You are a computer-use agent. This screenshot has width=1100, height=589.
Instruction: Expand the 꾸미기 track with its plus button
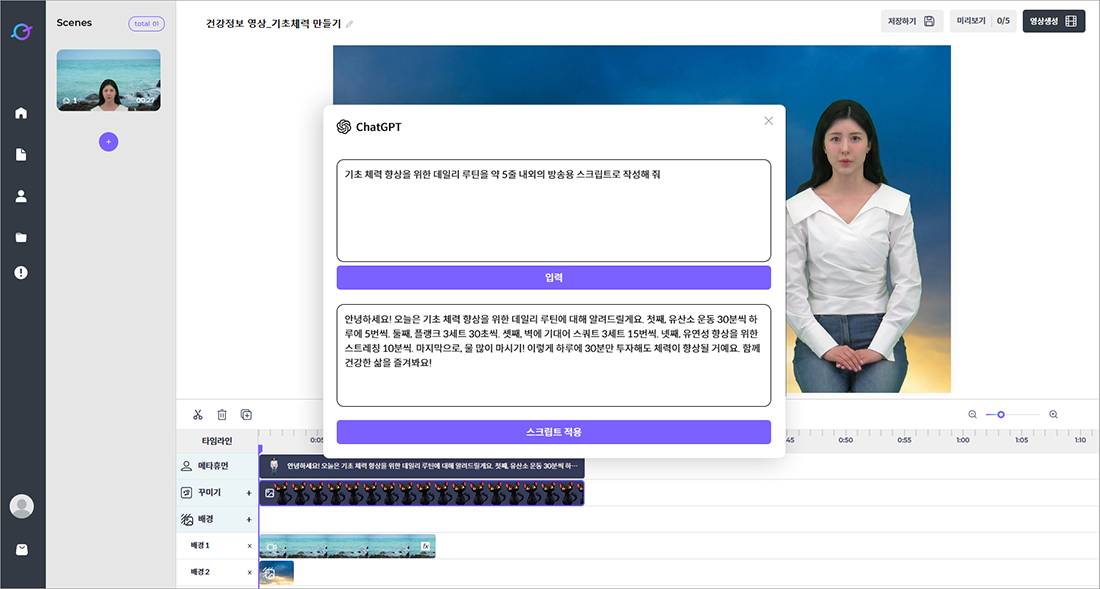[248, 492]
